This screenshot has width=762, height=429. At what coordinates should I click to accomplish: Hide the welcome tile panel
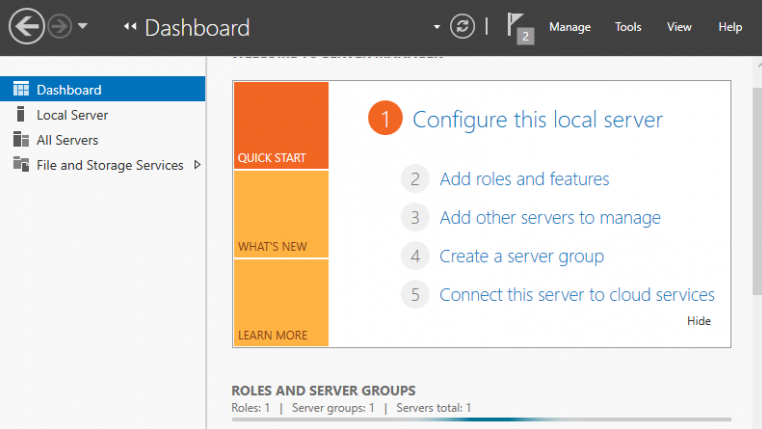pyautogui.click(x=698, y=321)
